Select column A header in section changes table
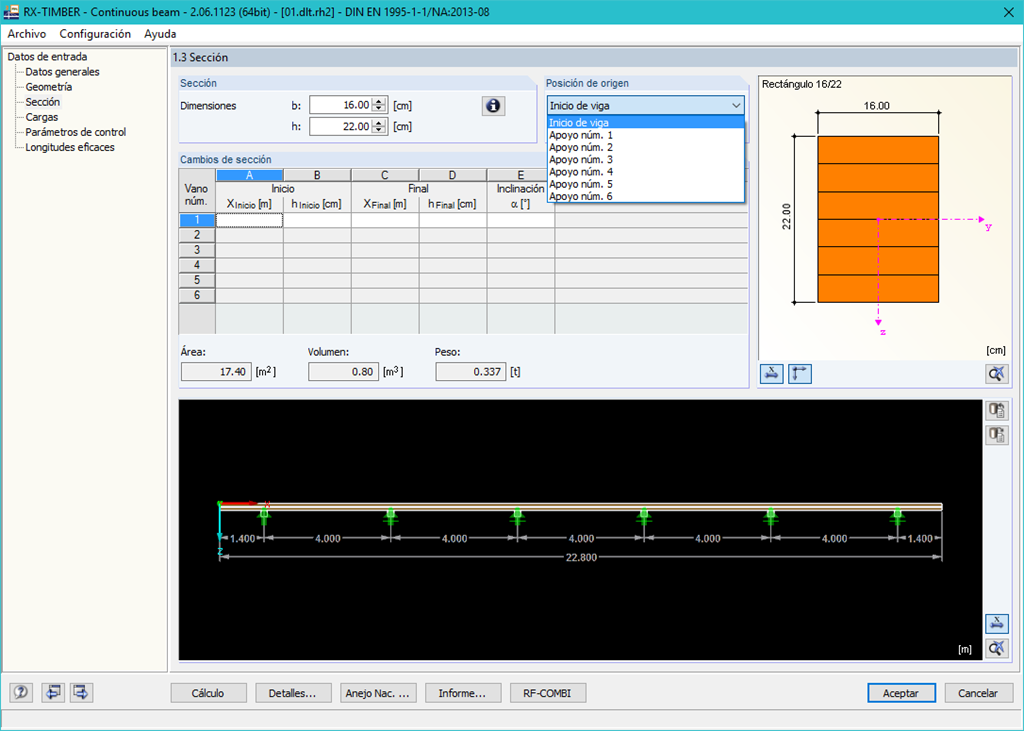Screen dimensions: 1024x731 249,175
